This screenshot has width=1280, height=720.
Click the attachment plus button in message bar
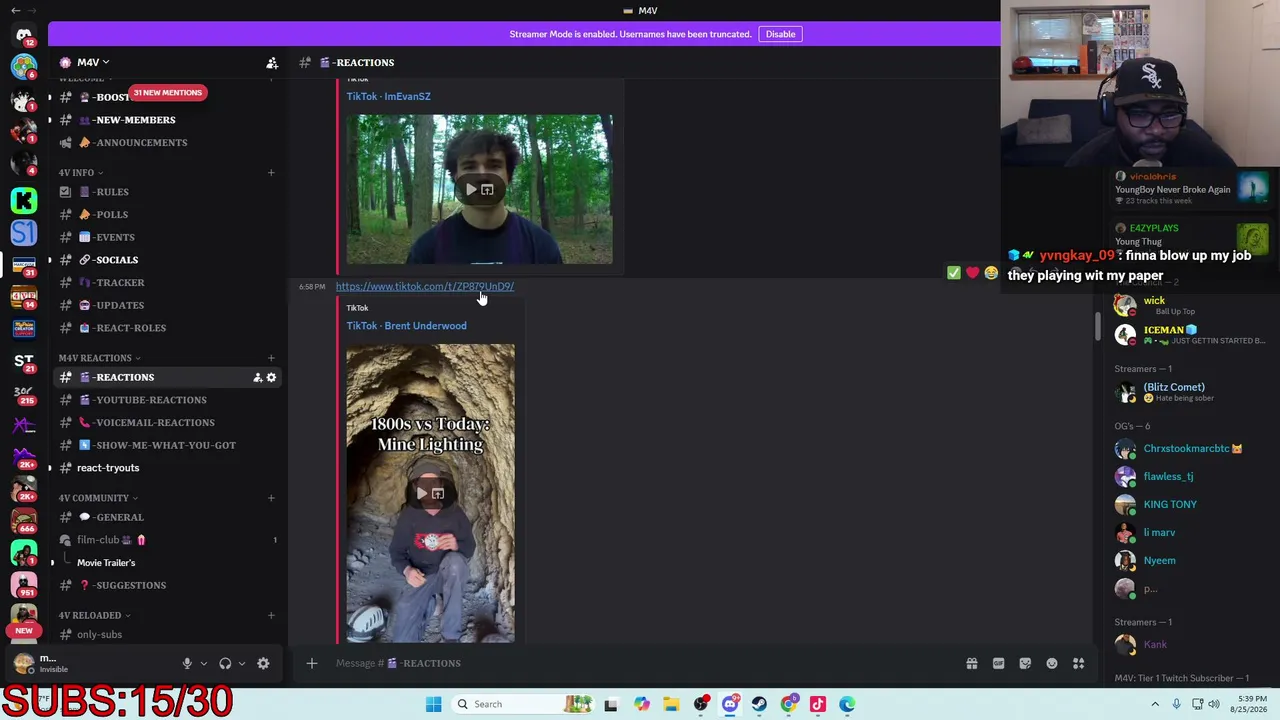click(x=311, y=663)
